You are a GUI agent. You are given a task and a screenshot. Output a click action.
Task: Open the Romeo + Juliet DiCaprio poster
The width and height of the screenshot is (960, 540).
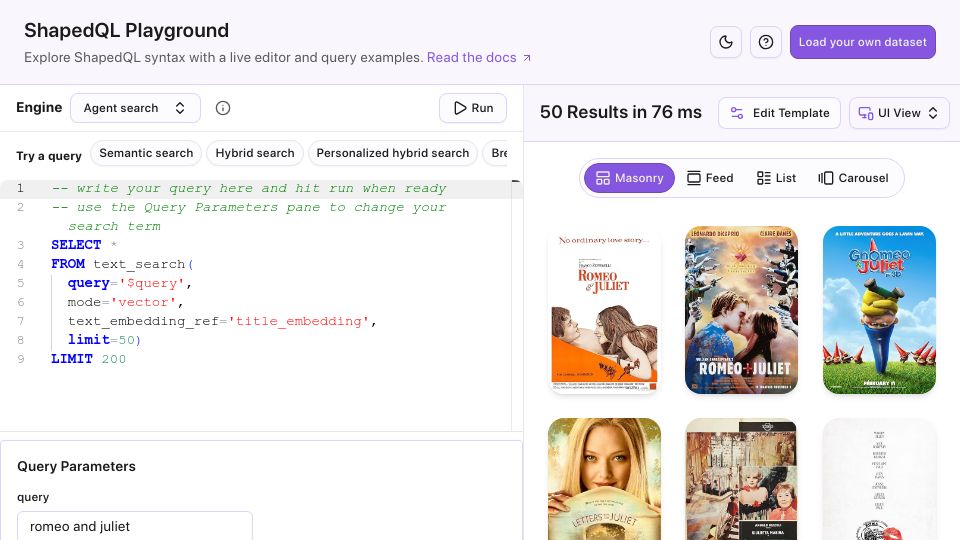coord(741,310)
